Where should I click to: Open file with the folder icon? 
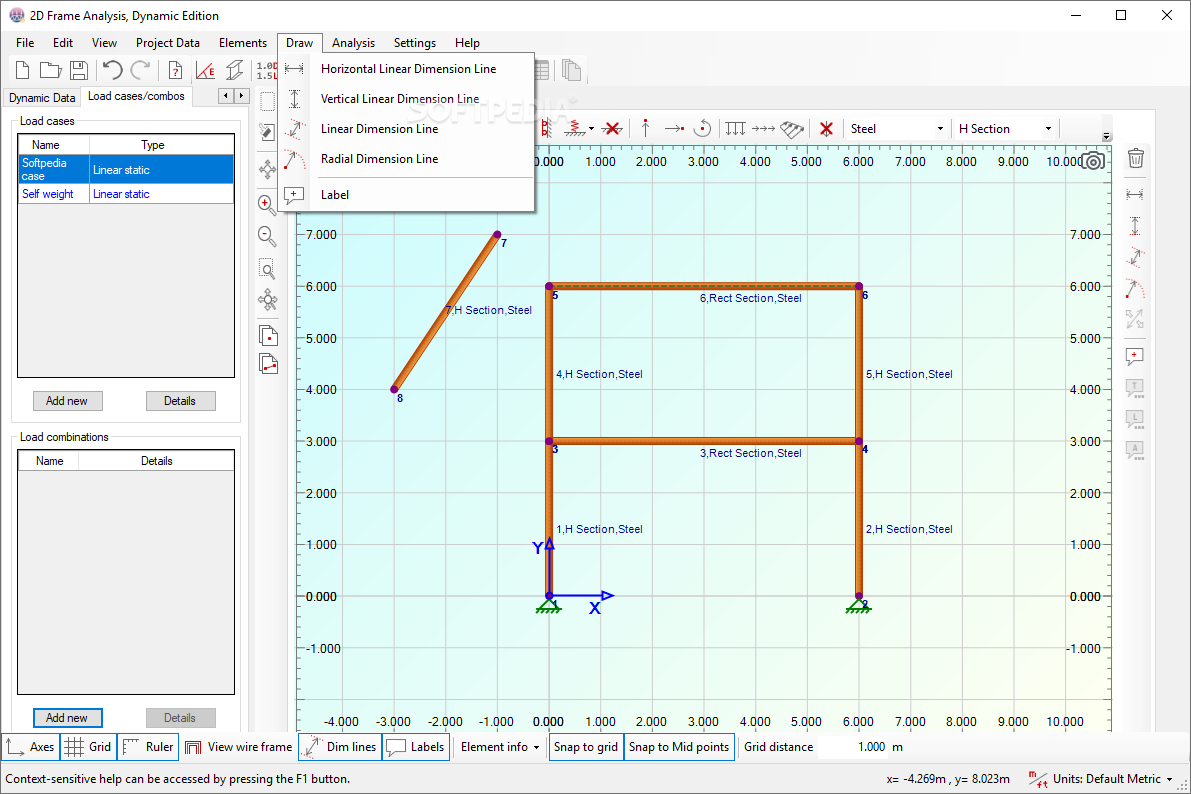pos(50,71)
